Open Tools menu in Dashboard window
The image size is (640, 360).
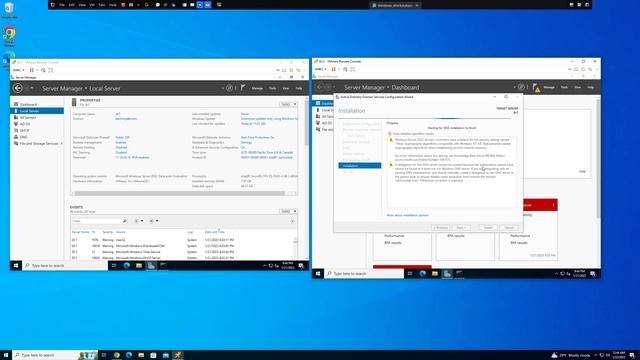pyautogui.click(x=564, y=87)
